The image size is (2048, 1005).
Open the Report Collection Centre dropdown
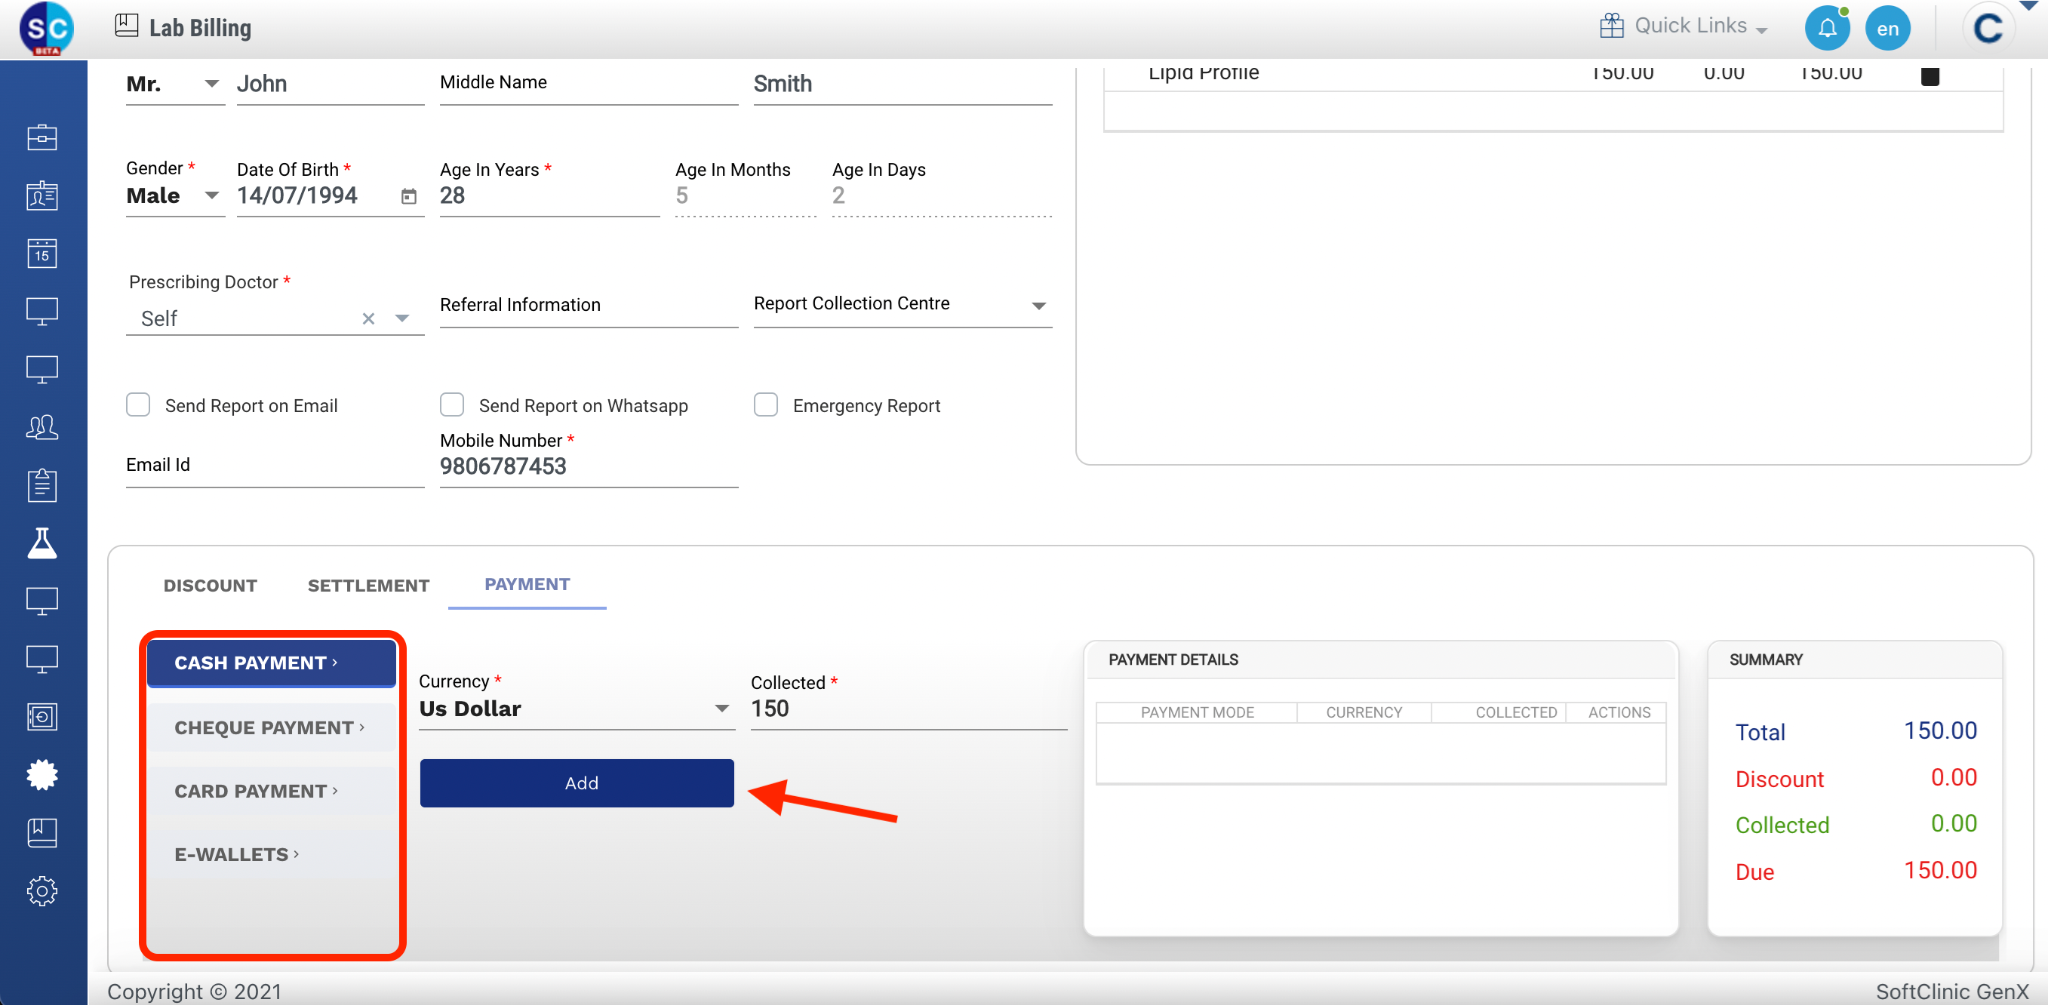pos(1039,305)
